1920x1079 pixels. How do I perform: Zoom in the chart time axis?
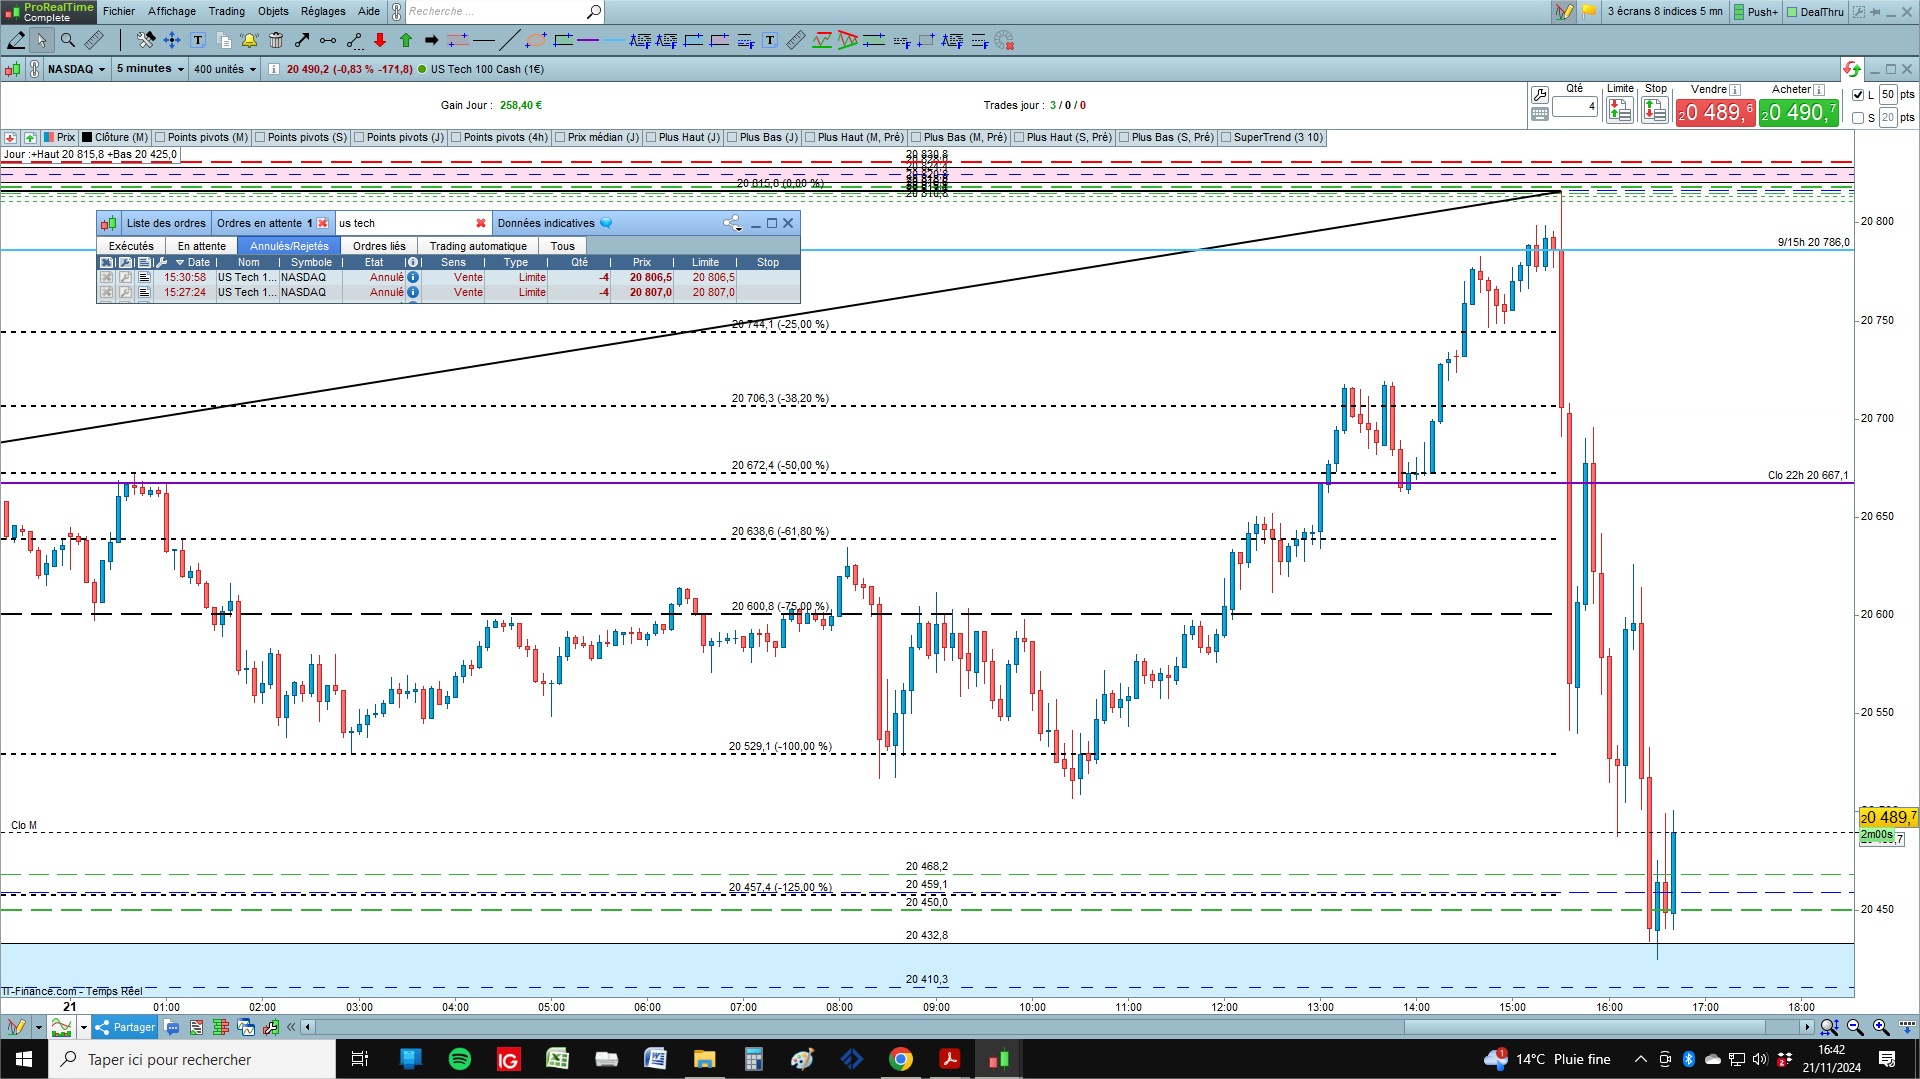[1881, 1027]
